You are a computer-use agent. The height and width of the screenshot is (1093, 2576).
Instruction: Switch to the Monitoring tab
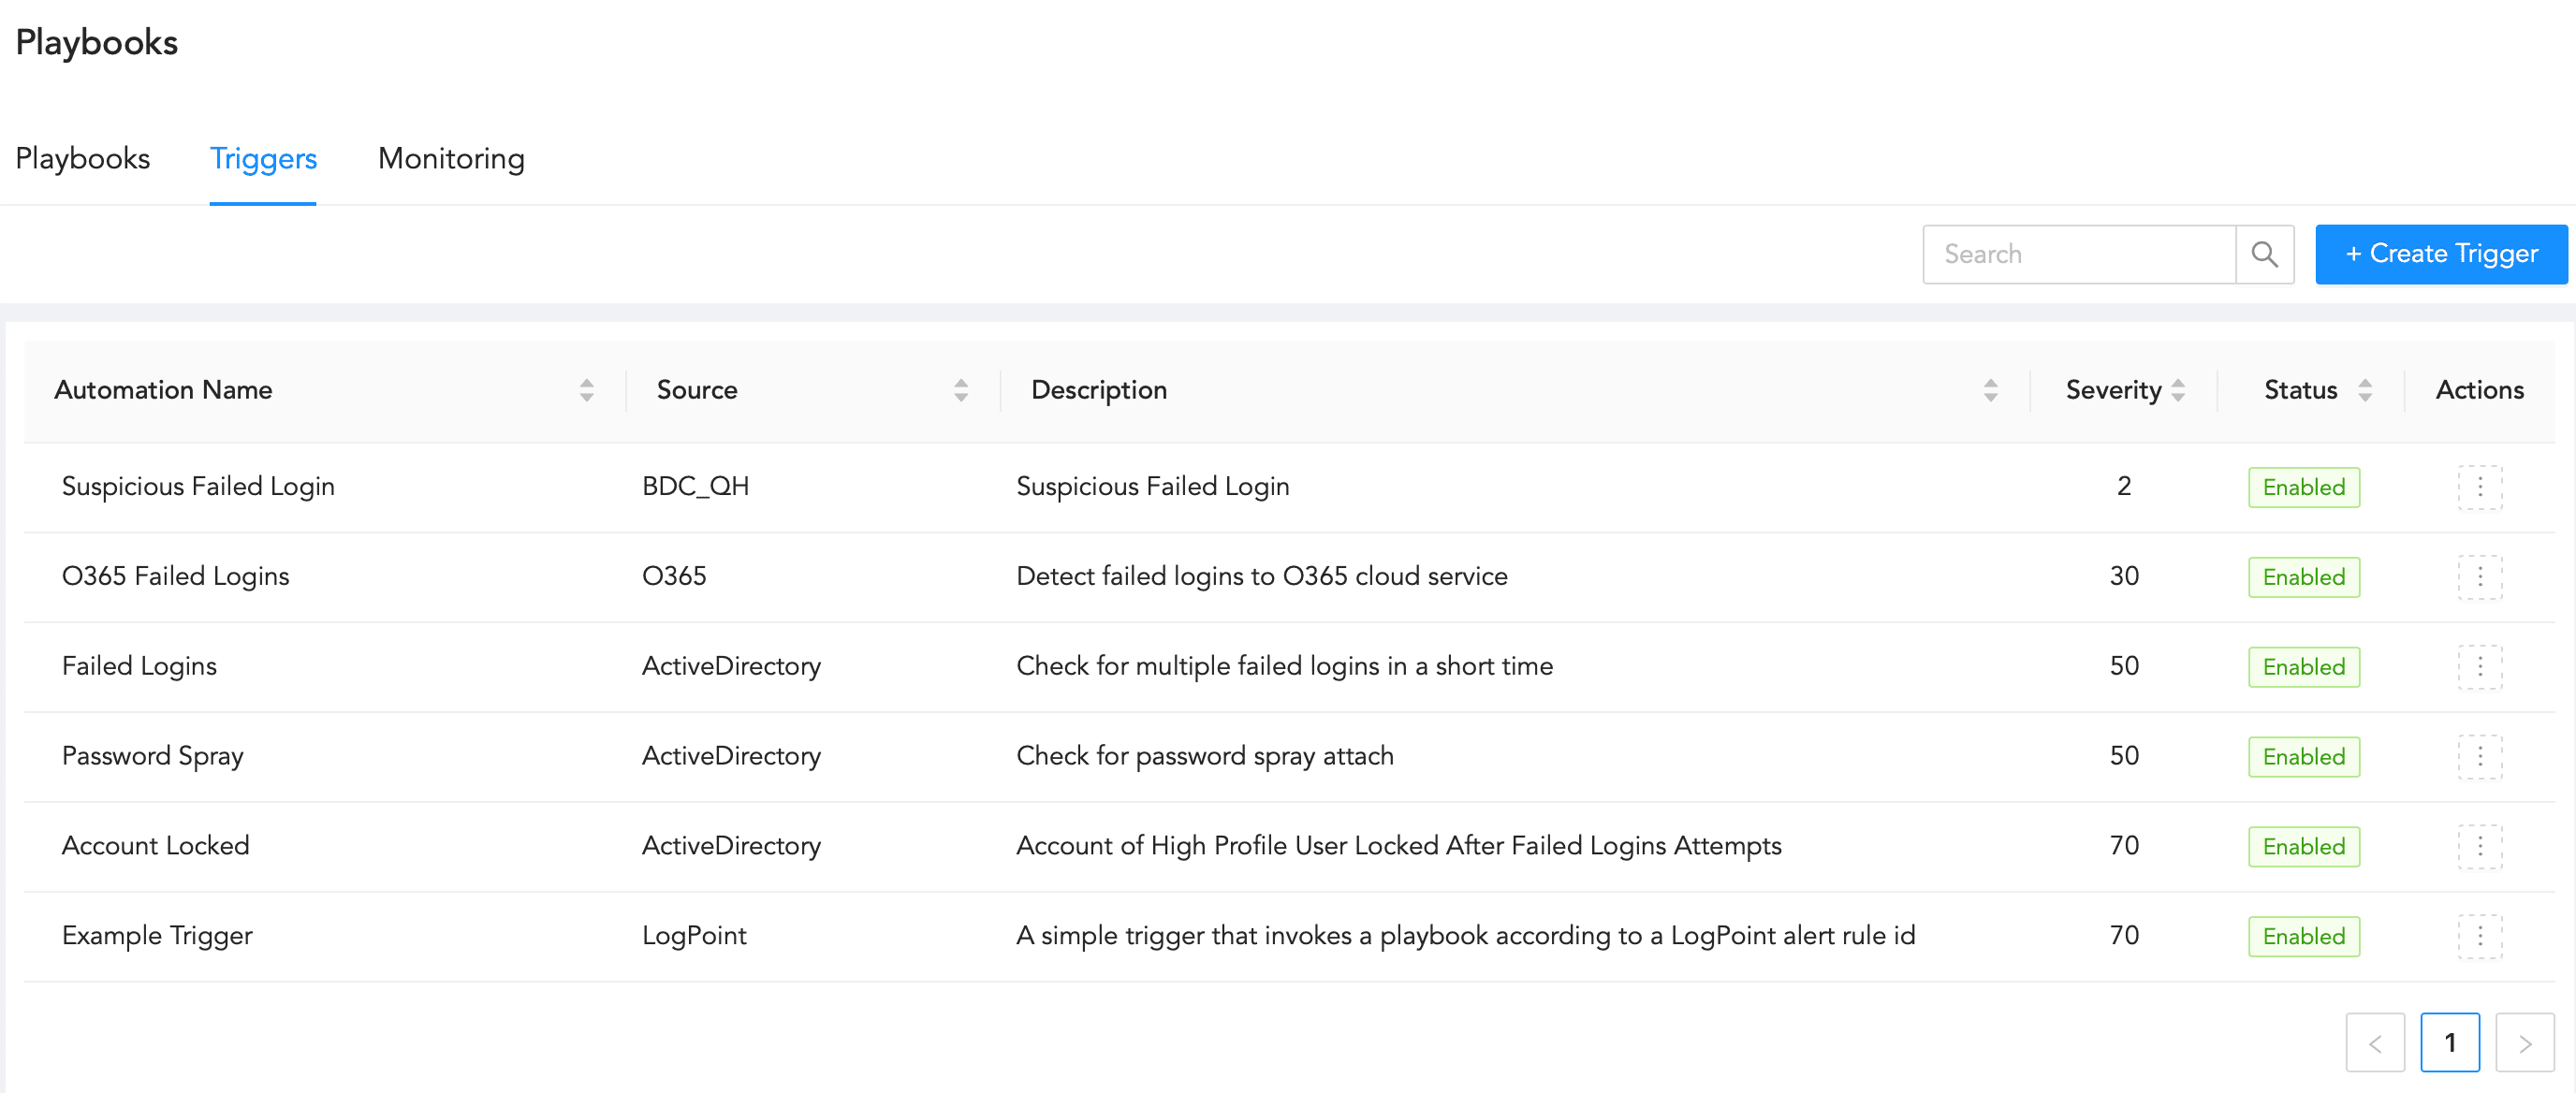(451, 159)
